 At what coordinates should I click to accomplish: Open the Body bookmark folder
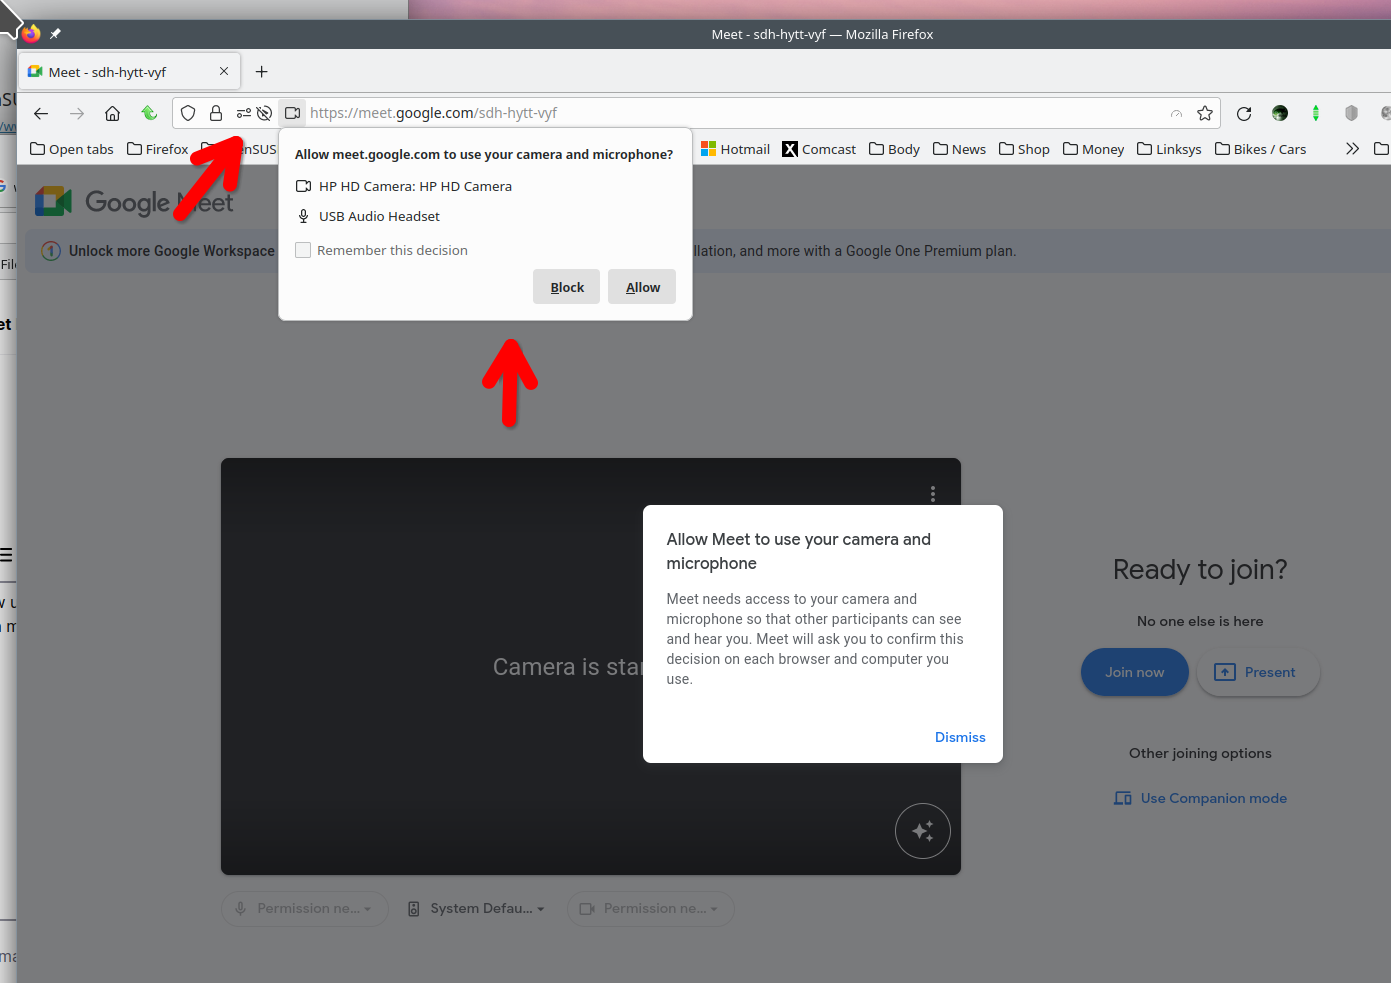[894, 149]
